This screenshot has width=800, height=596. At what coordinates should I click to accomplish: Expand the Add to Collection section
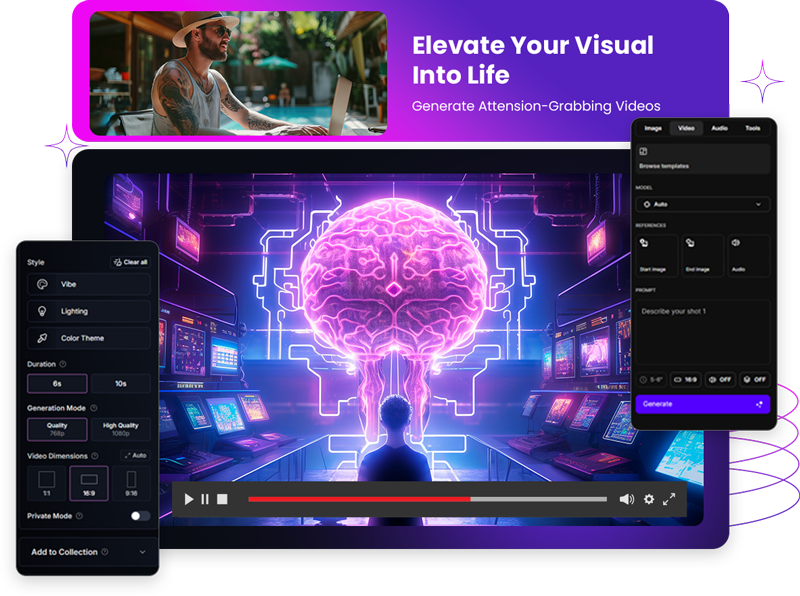[x=88, y=552]
